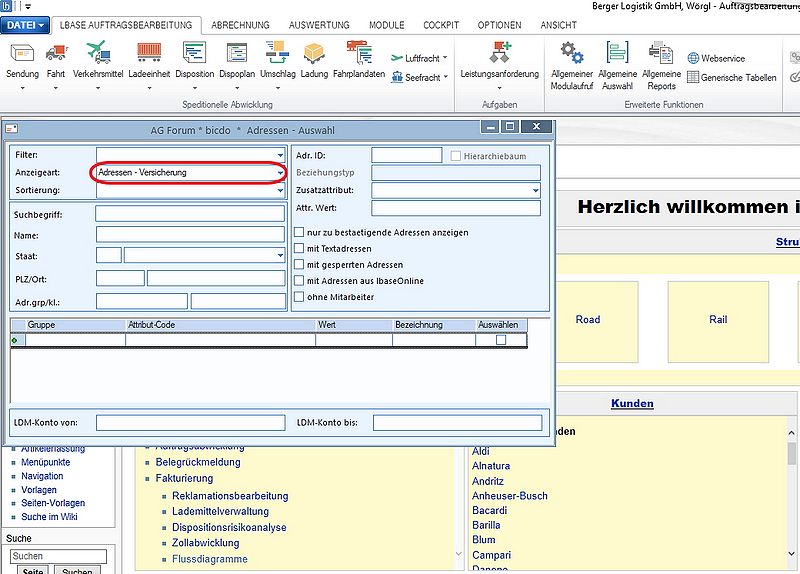
Task: Click the wiki Suchen search box
Action: (x=58, y=556)
